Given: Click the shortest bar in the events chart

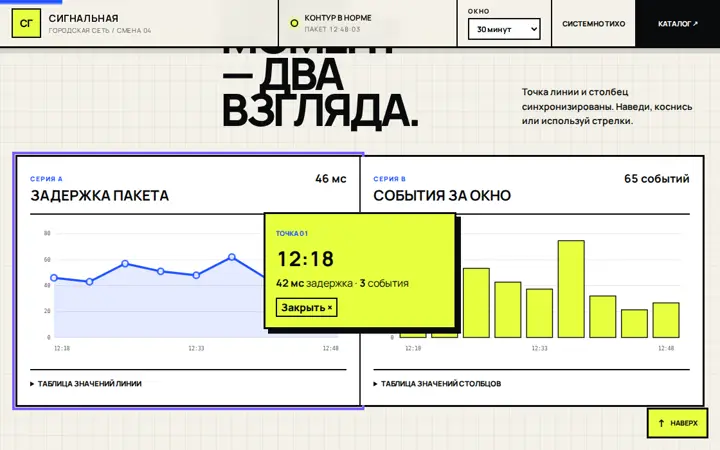Looking at the screenshot, I should pyautogui.click(x=634, y=324).
